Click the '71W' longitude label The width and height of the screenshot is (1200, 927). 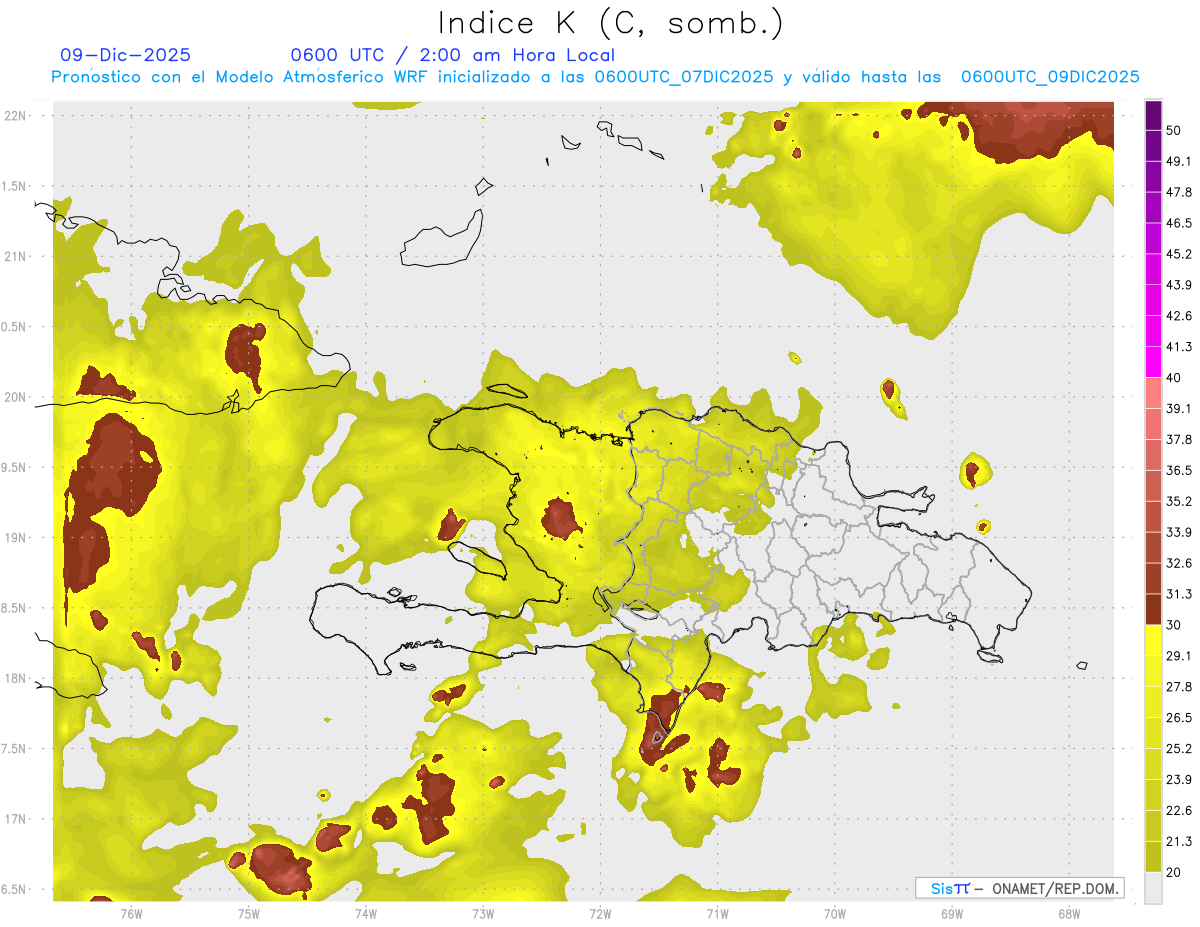[717, 913]
